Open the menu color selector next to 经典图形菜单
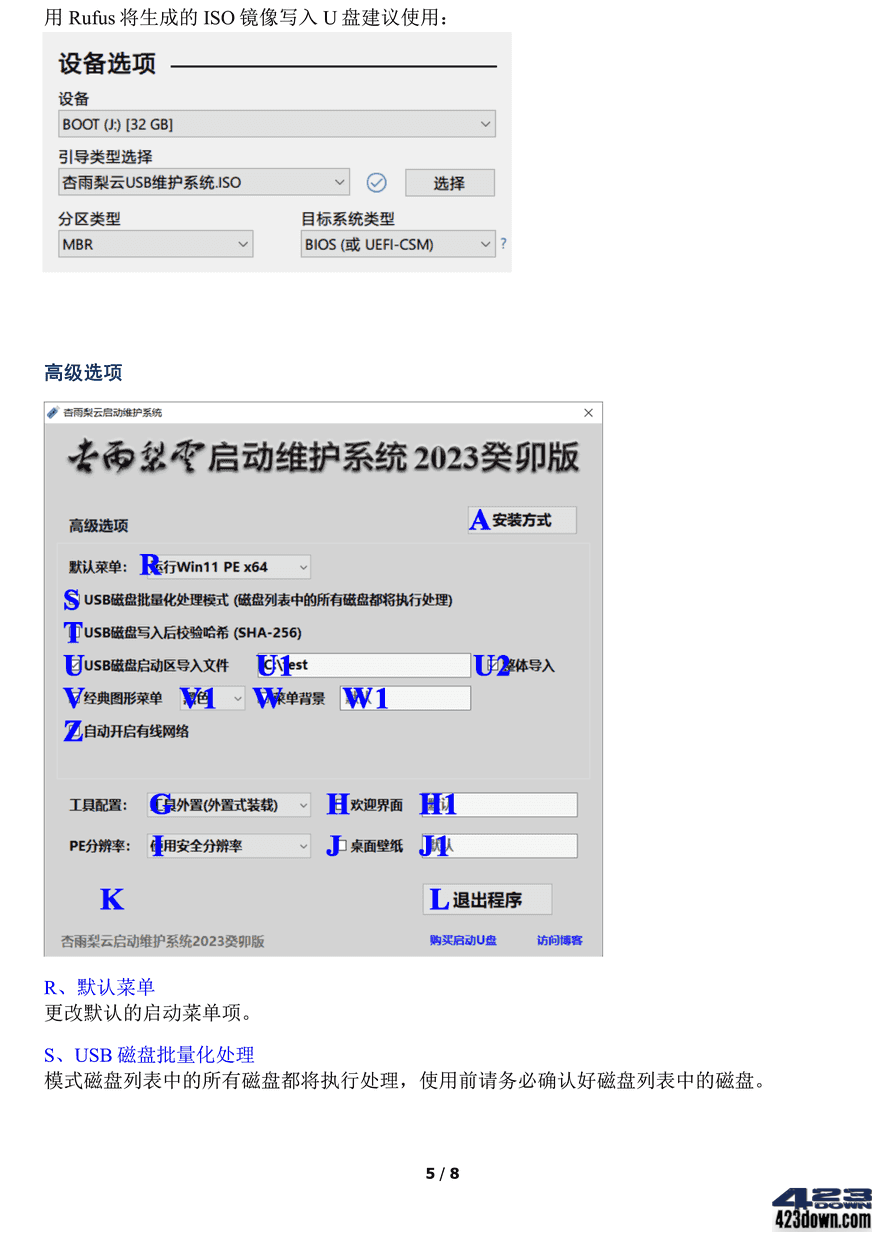Viewport: 880px width, 1244px height. click(x=211, y=698)
